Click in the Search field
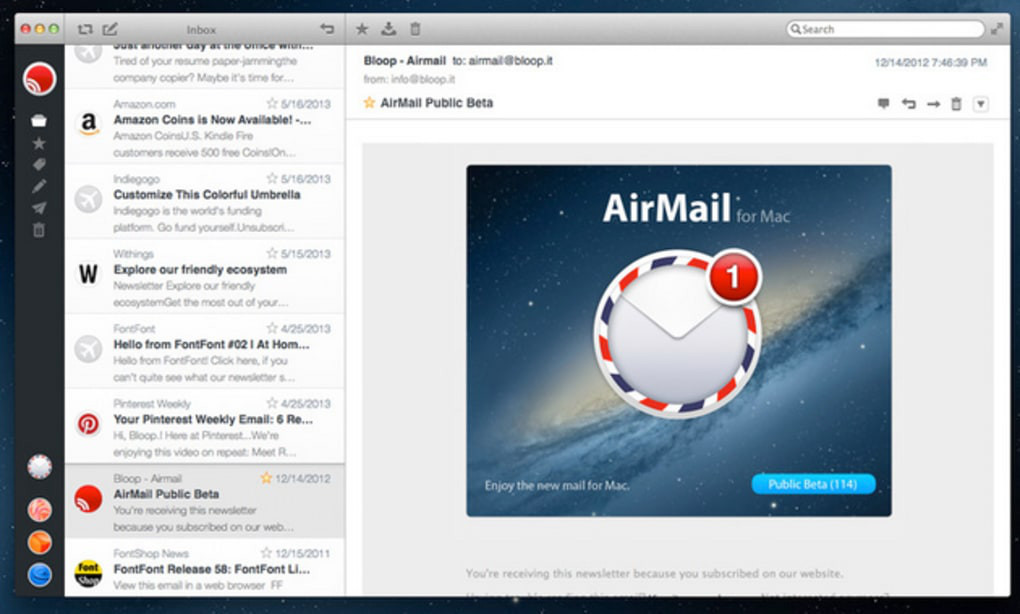The image size is (1020, 614). (x=885, y=29)
